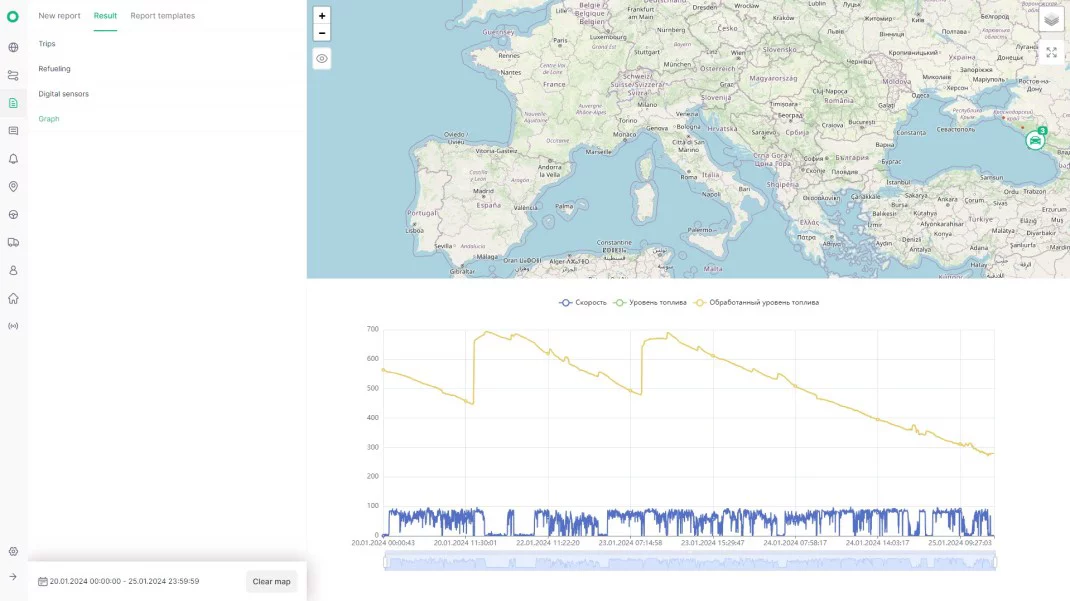This screenshot has width=1070, height=601.
Task: Open the Report templates tab
Action: coord(162,16)
